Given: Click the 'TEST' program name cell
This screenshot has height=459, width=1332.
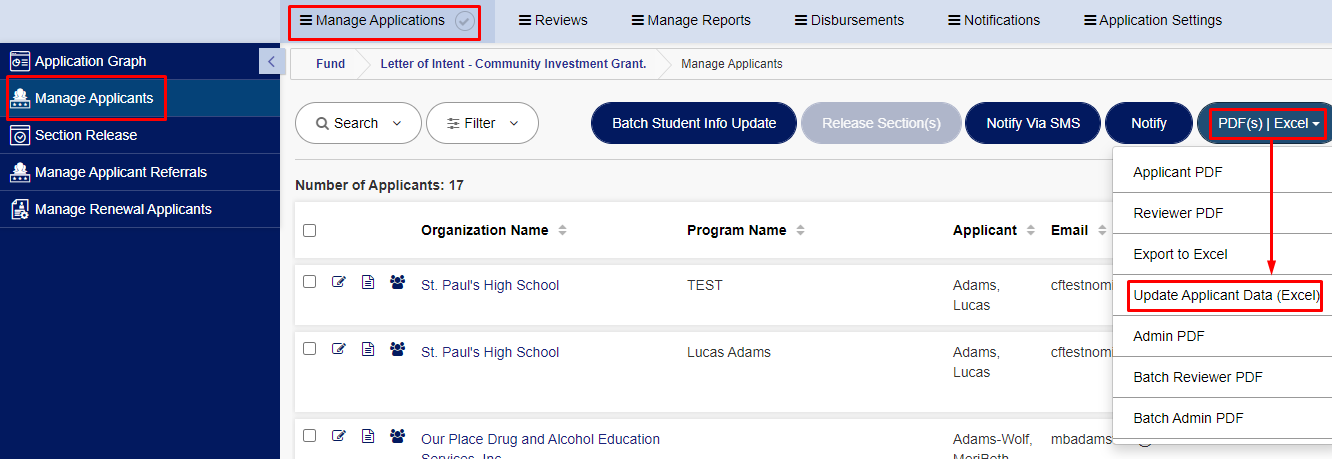Looking at the screenshot, I should (704, 285).
